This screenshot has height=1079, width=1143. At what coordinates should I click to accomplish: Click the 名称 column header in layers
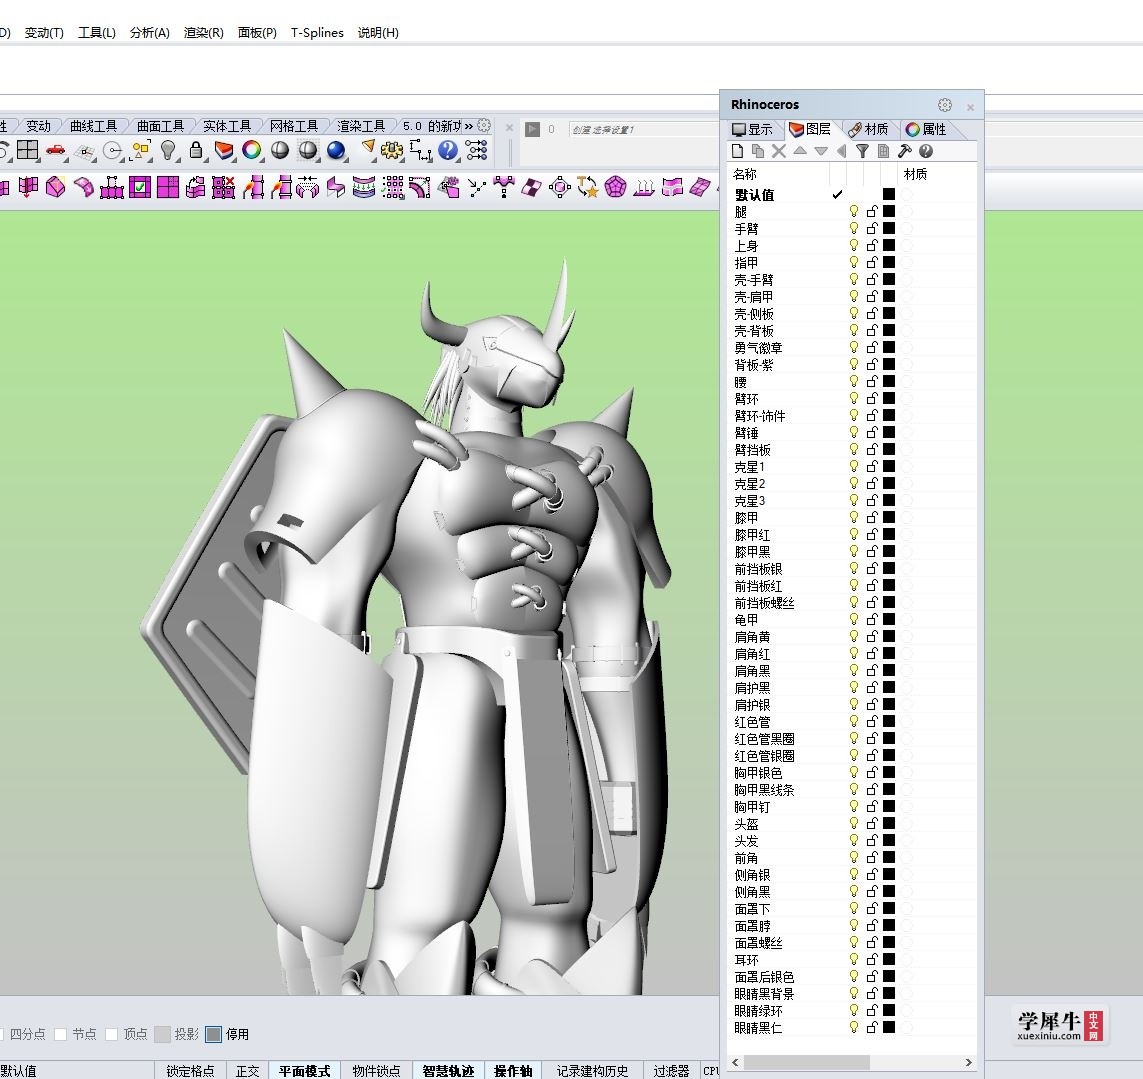click(745, 174)
